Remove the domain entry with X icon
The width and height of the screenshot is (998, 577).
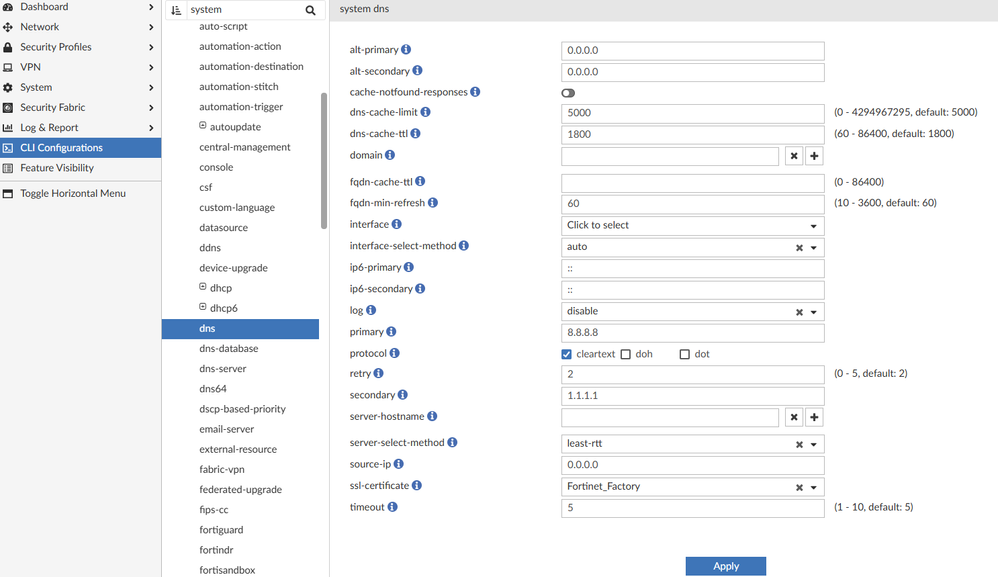tap(793, 156)
